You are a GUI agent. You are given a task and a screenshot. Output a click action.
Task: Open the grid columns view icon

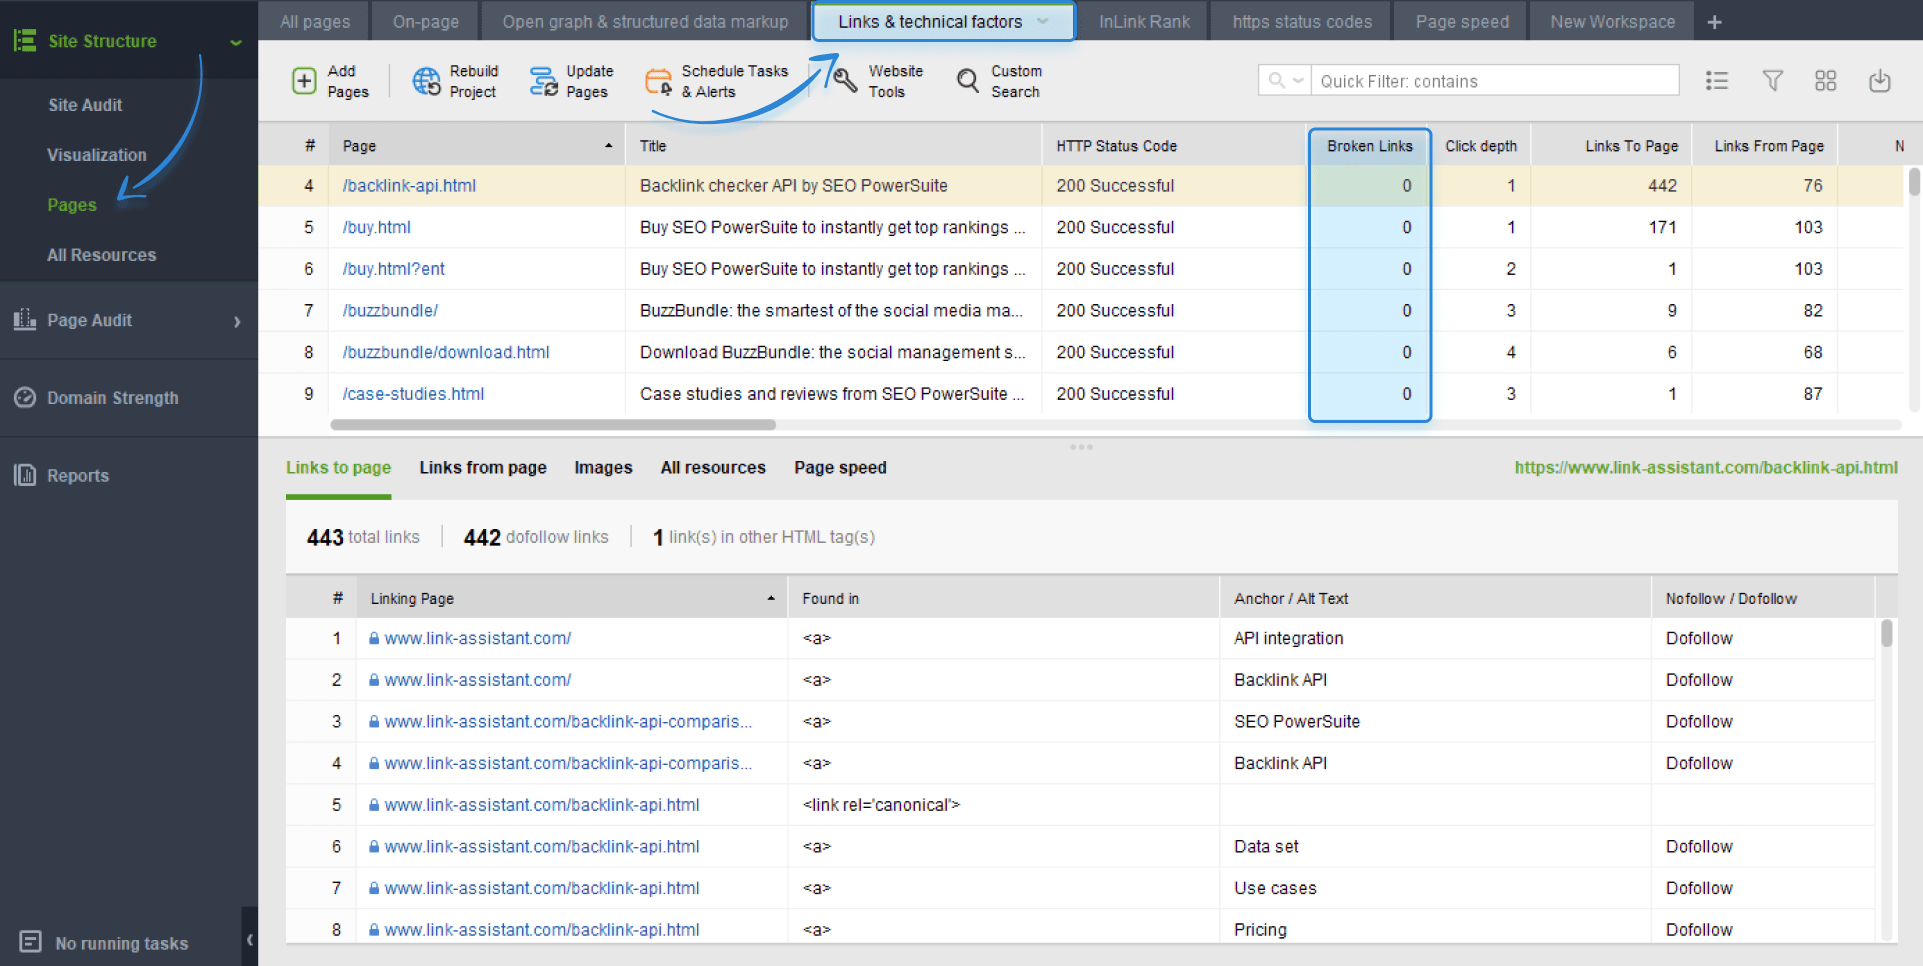tap(1825, 81)
